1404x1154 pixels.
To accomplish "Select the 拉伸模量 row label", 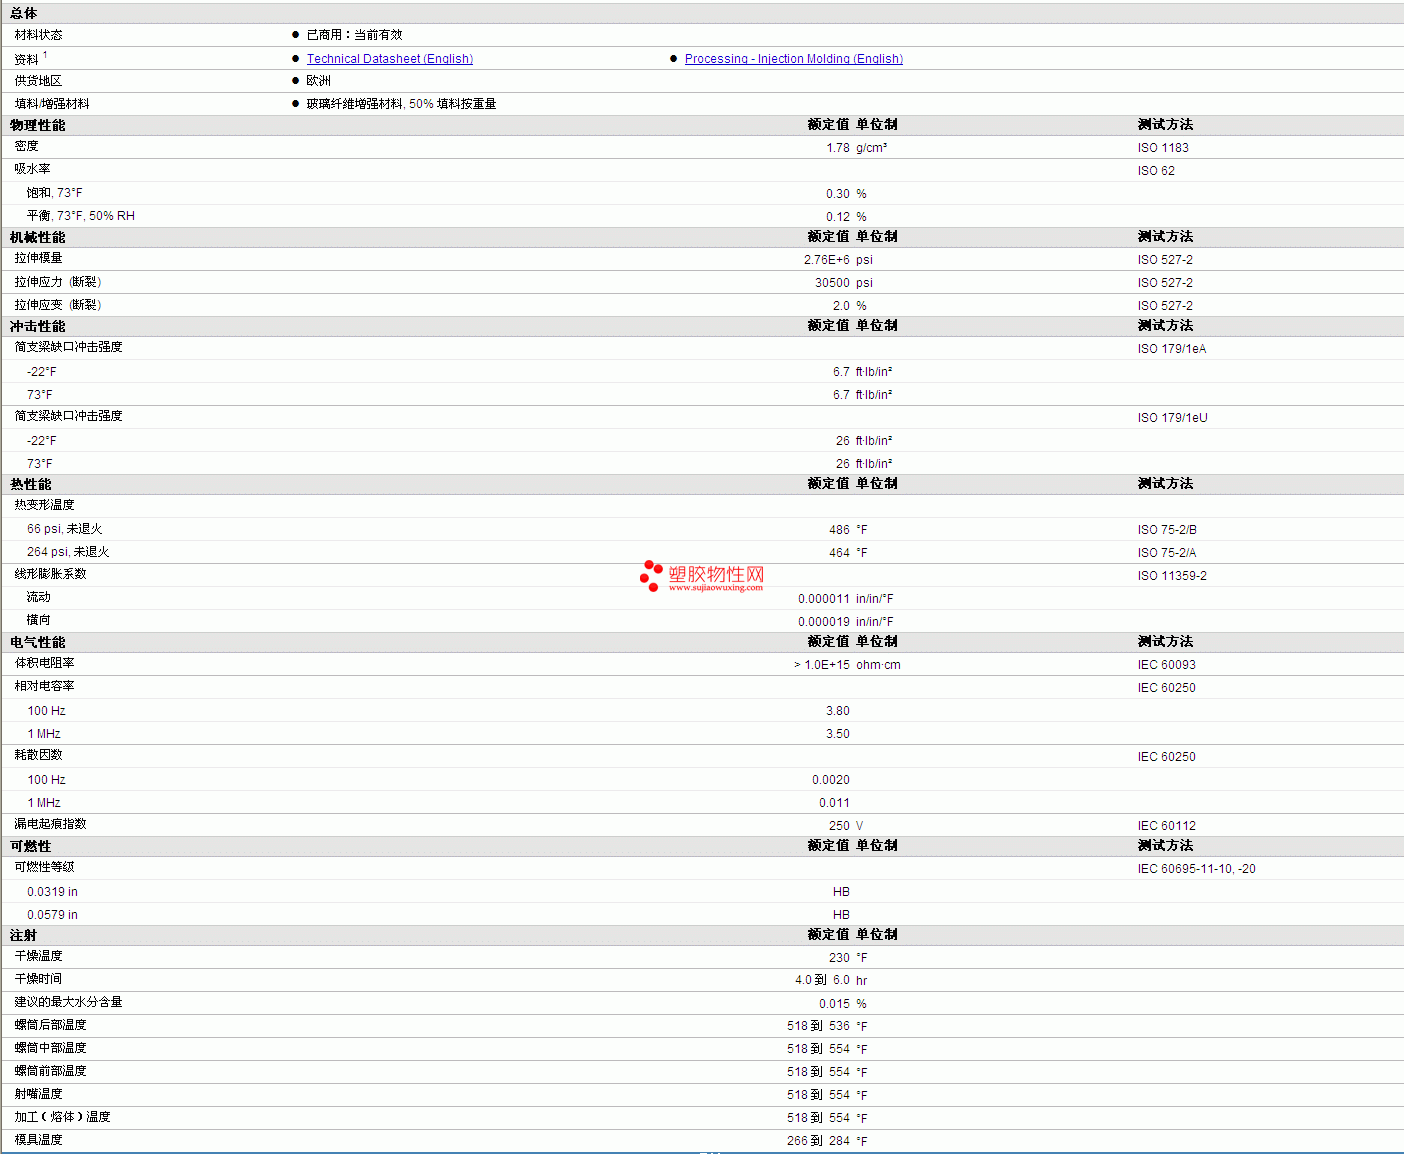I will pos(38,258).
